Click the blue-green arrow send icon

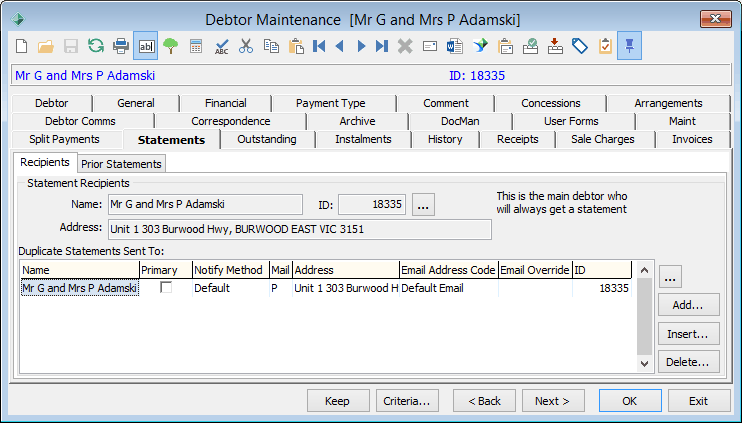(x=480, y=46)
